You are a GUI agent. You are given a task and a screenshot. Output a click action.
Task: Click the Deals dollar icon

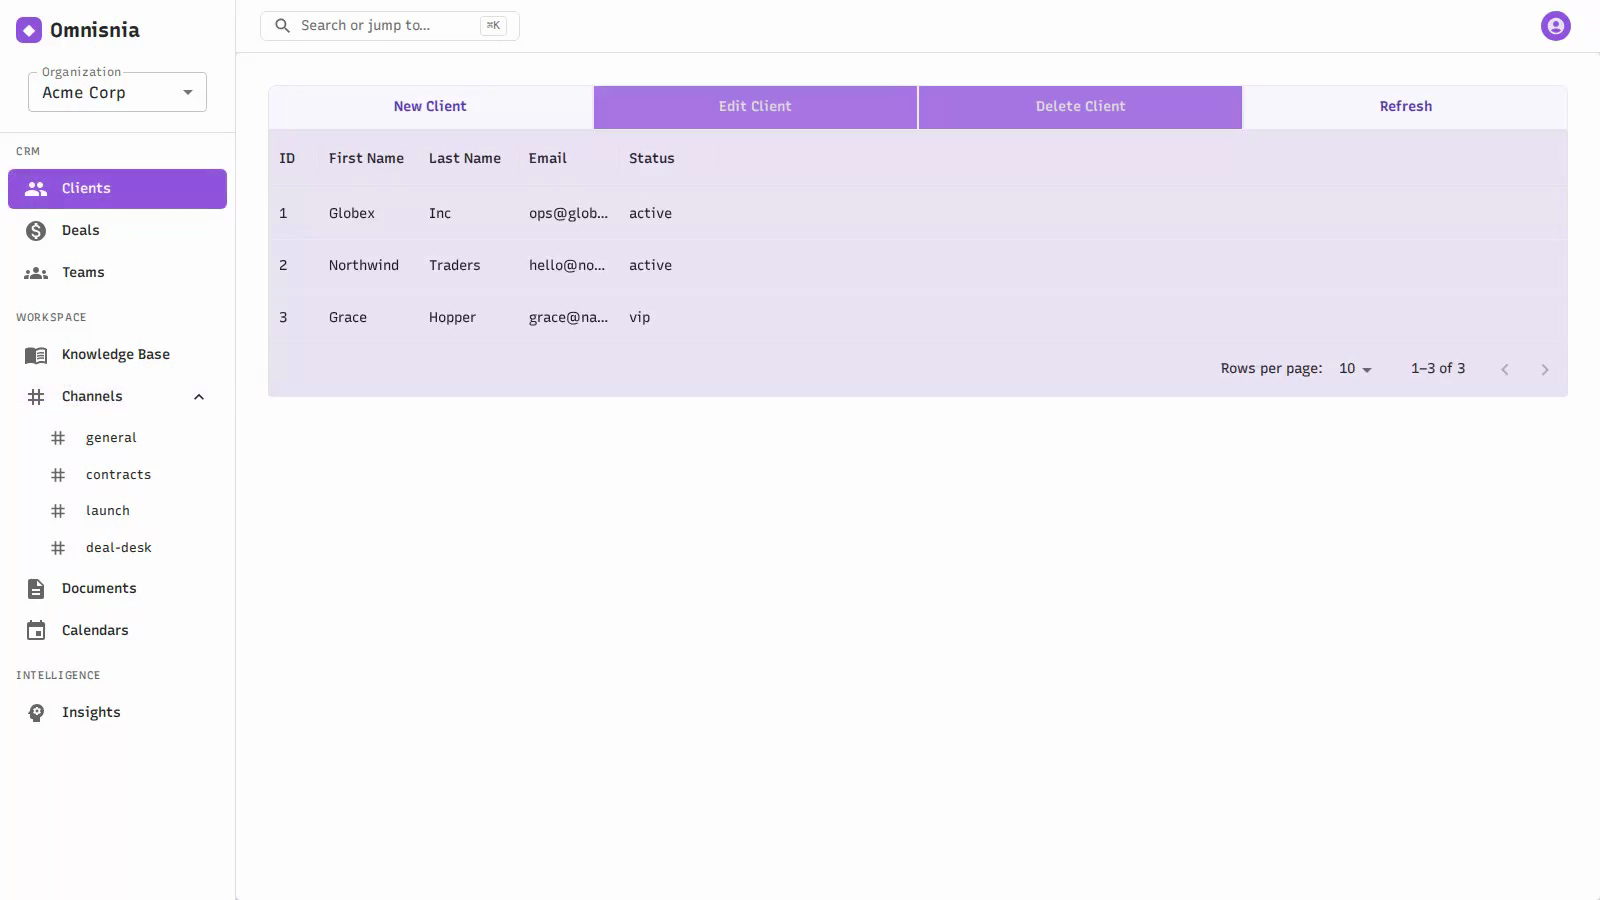point(36,231)
